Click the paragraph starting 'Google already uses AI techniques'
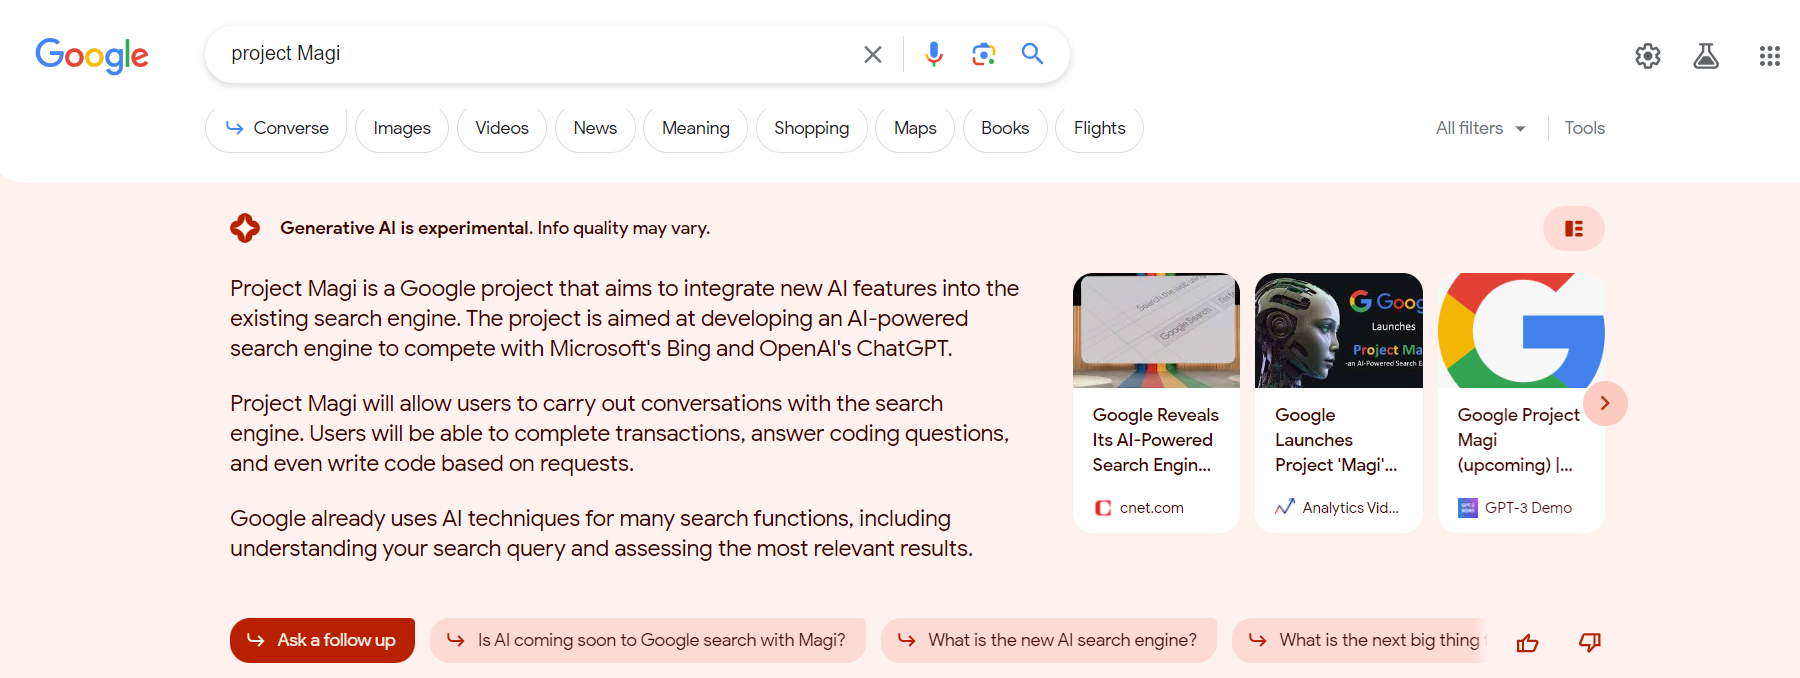This screenshot has width=1800, height=678. (x=602, y=533)
